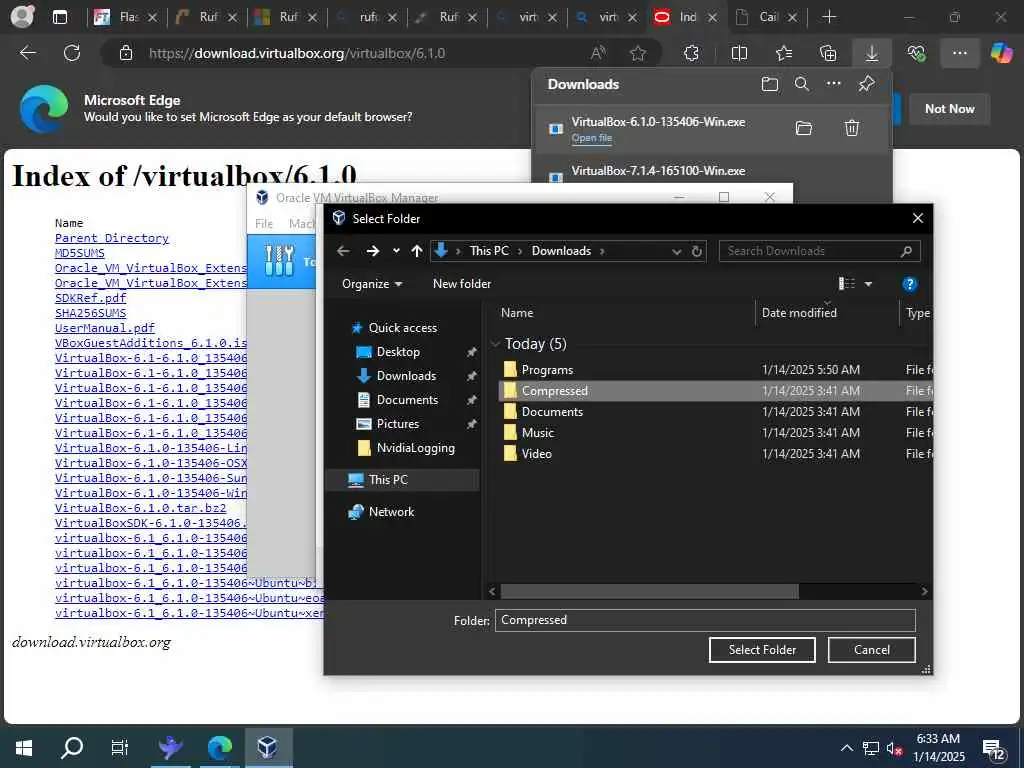Expand address path history dropdown

(677, 251)
